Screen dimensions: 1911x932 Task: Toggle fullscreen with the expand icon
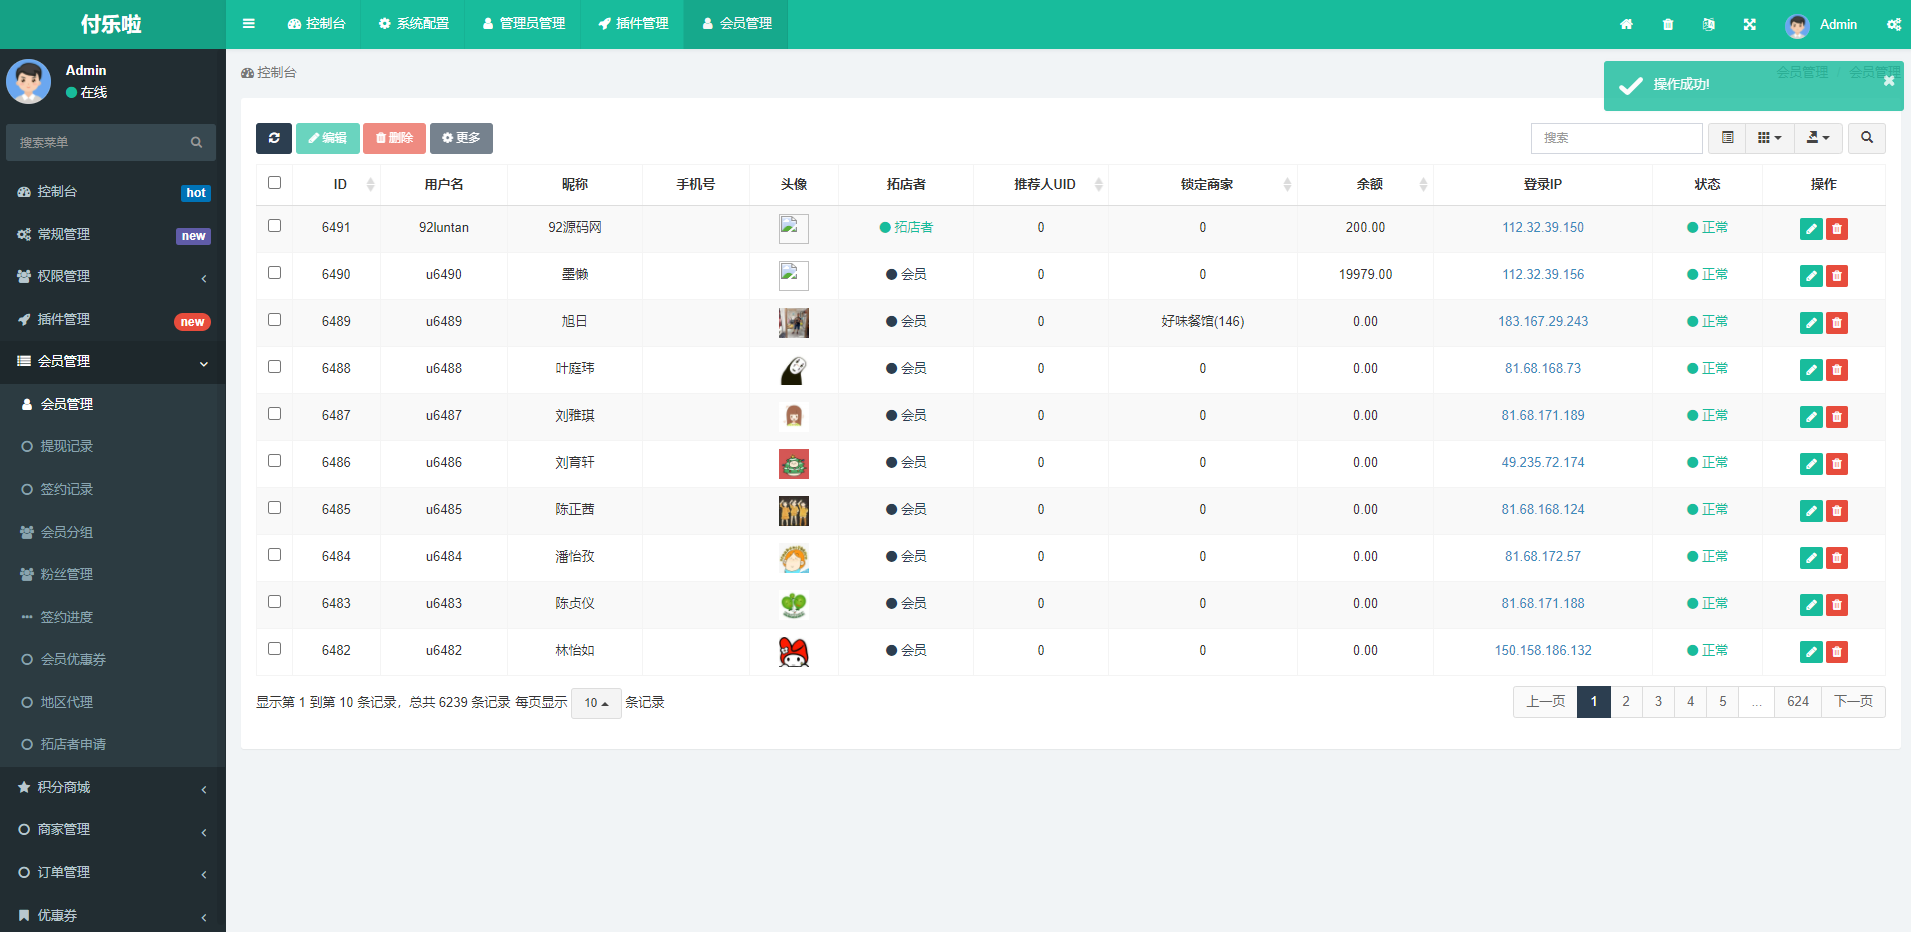pos(1749,24)
